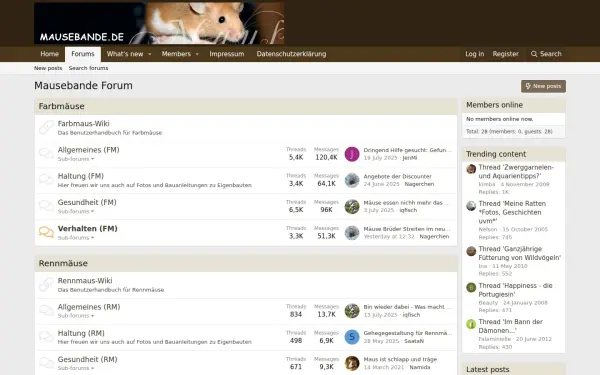Open the What's new tab
This screenshot has width=600, height=375.
click(125, 54)
